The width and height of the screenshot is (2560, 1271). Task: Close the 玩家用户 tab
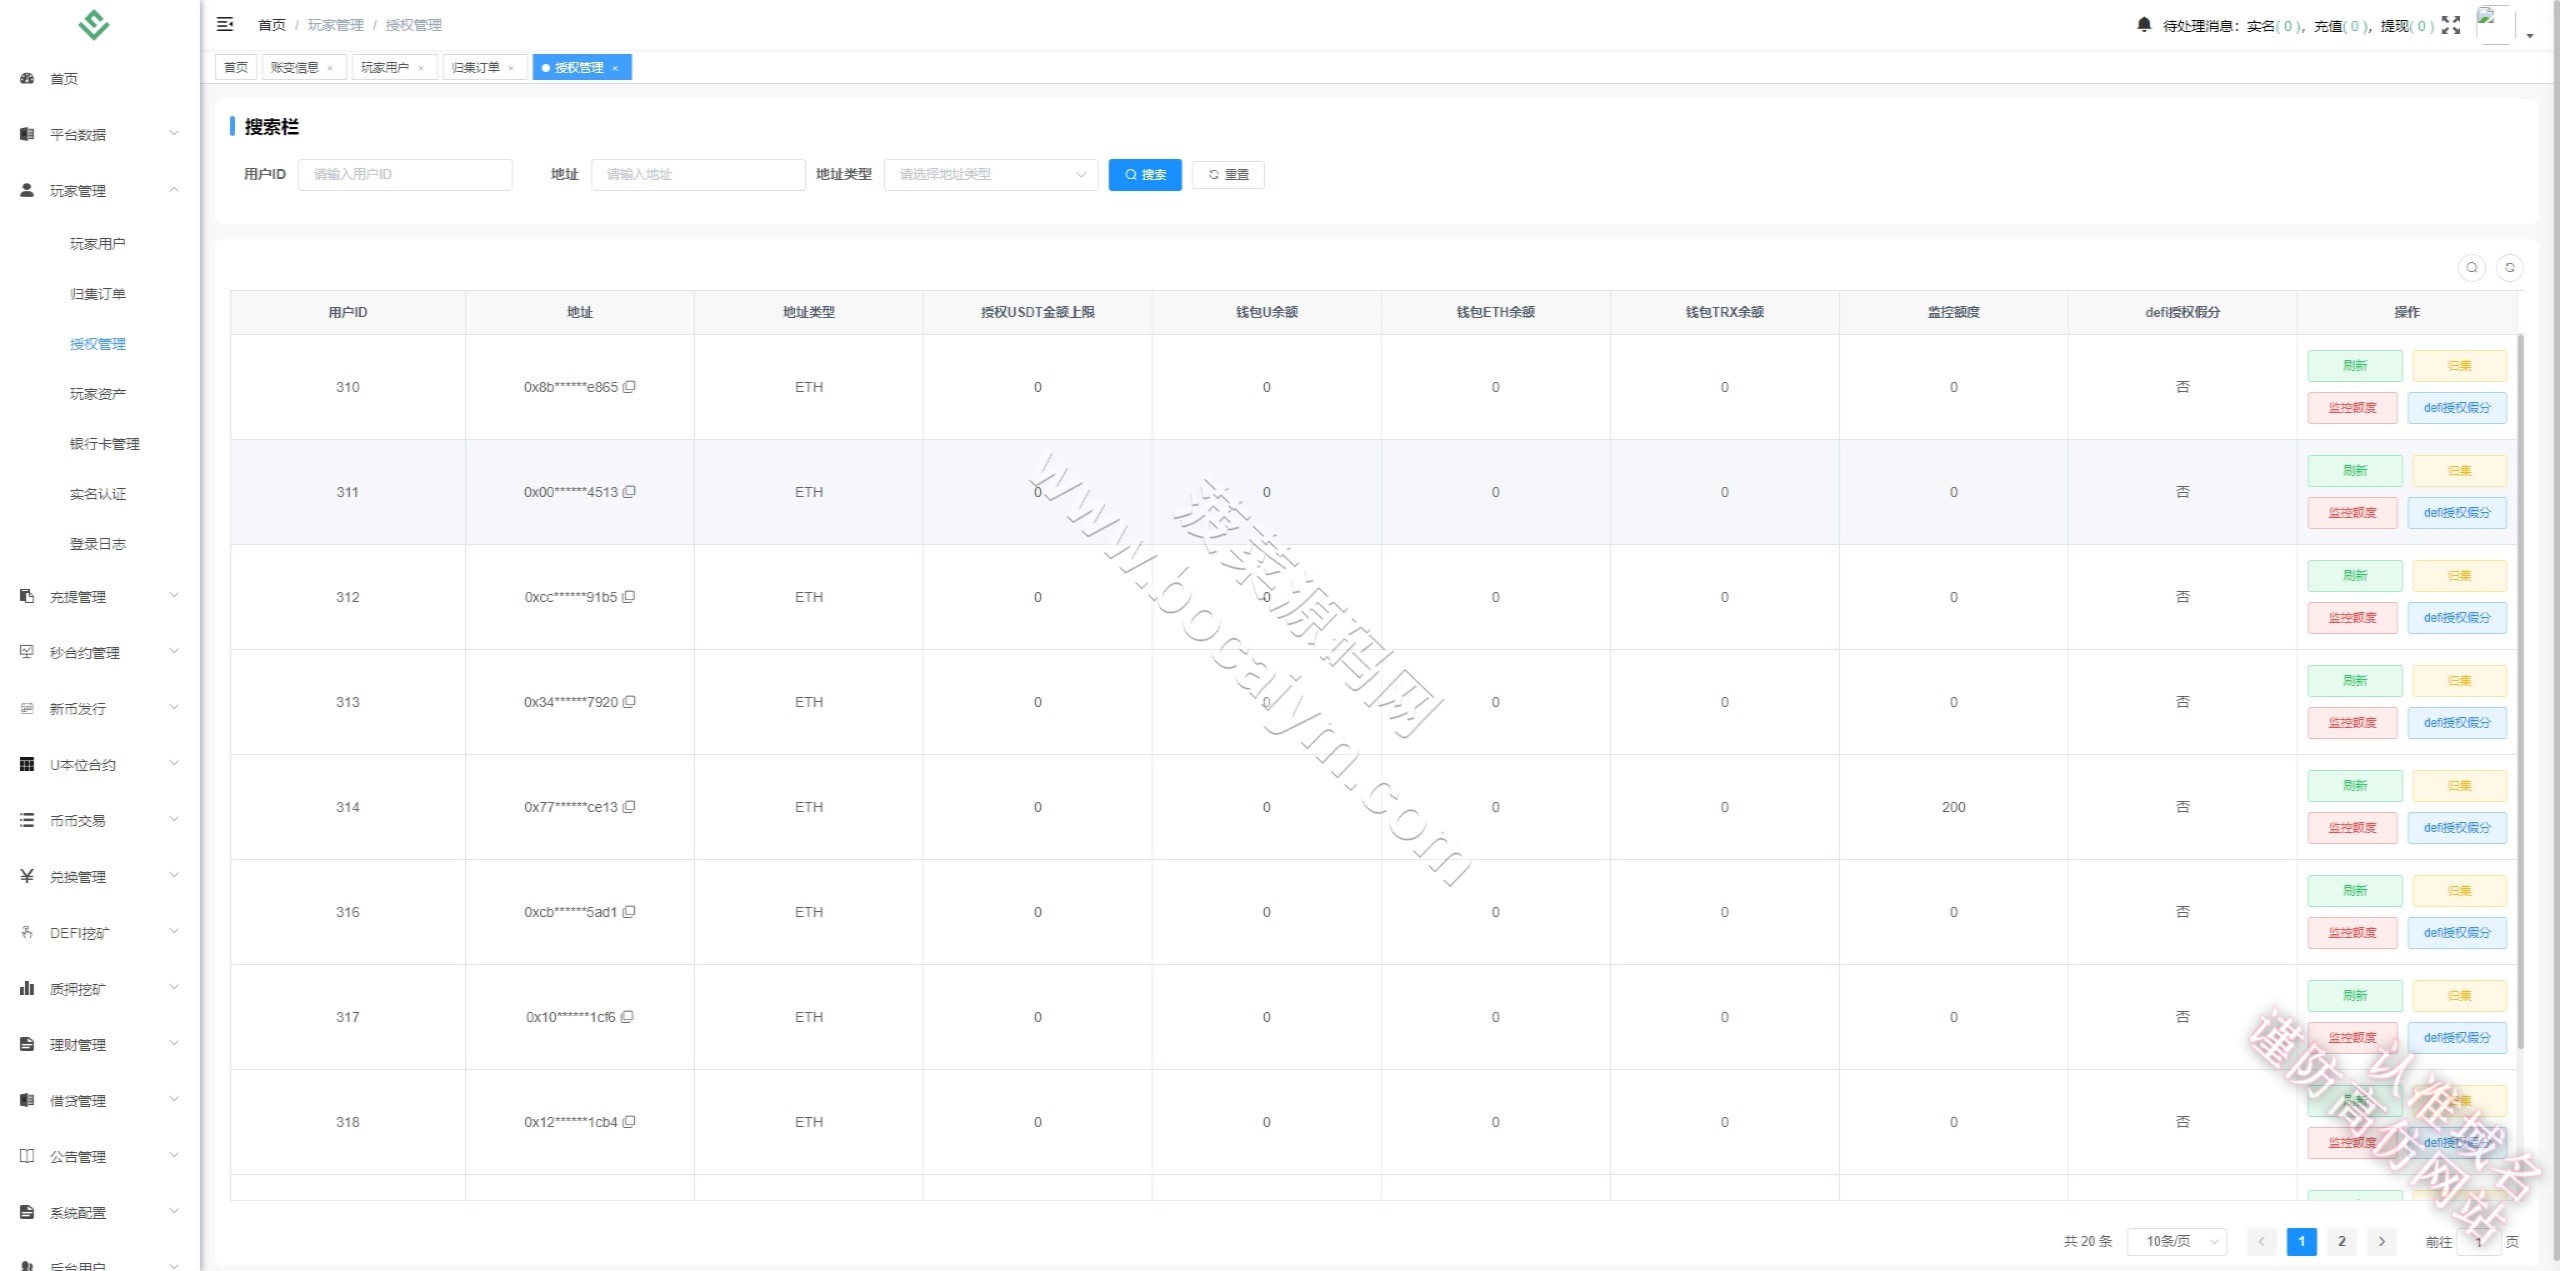[x=421, y=68]
